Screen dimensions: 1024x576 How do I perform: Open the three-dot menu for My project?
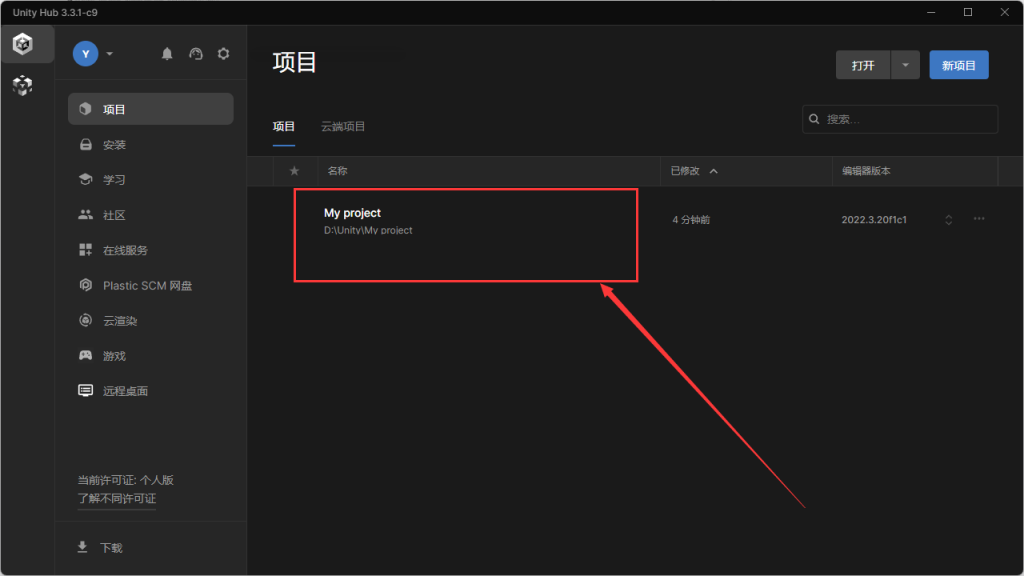(979, 219)
